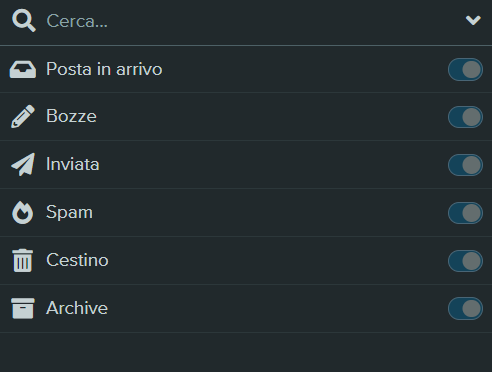Click the Cestino trash can icon
This screenshot has height=372, width=492.
tap(23, 260)
